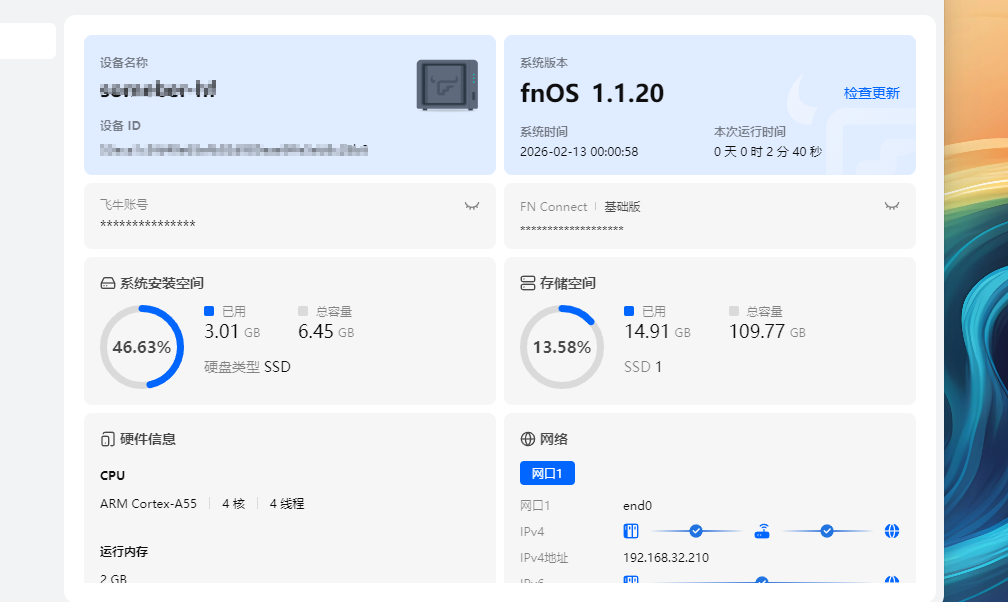This screenshot has width=1008, height=602.
Task: Click the 4 线程 thread count
Action: coord(287,504)
